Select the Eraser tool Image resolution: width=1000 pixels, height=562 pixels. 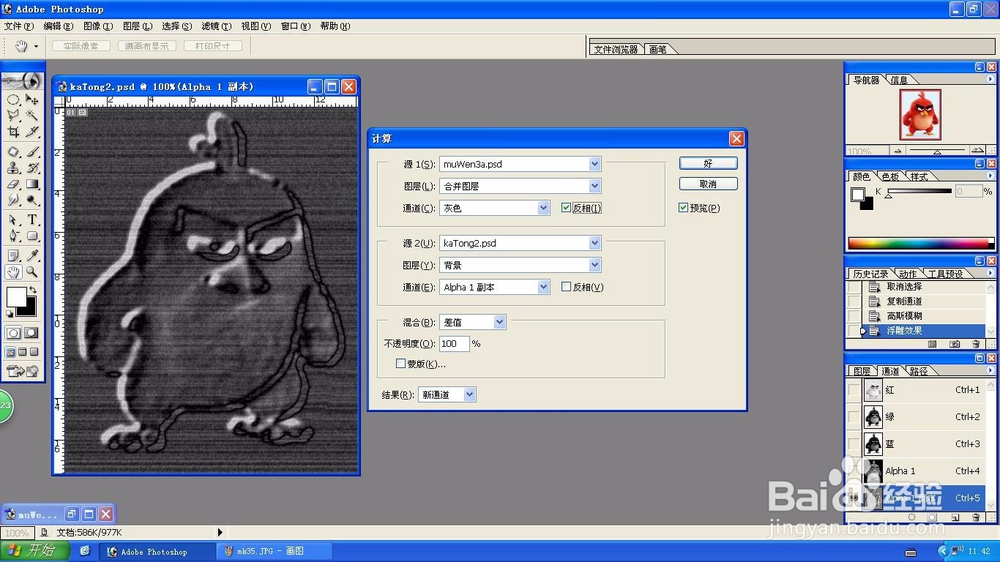click(x=13, y=184)
